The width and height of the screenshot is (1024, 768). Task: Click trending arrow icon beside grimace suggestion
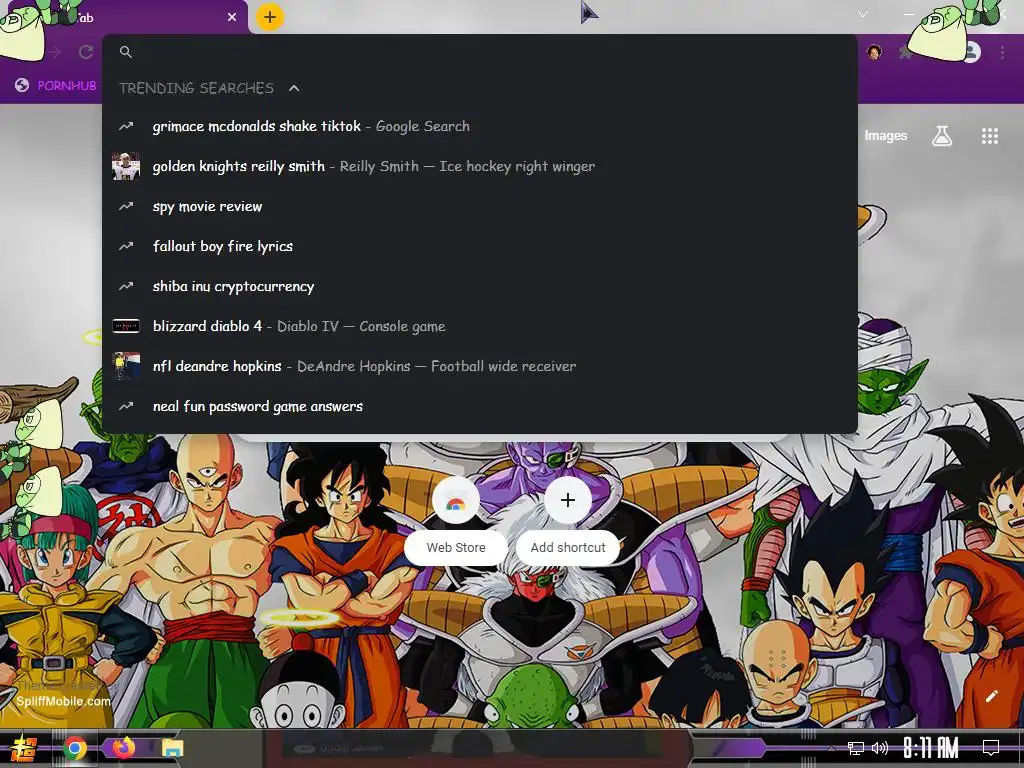click(x=126, y=126)
